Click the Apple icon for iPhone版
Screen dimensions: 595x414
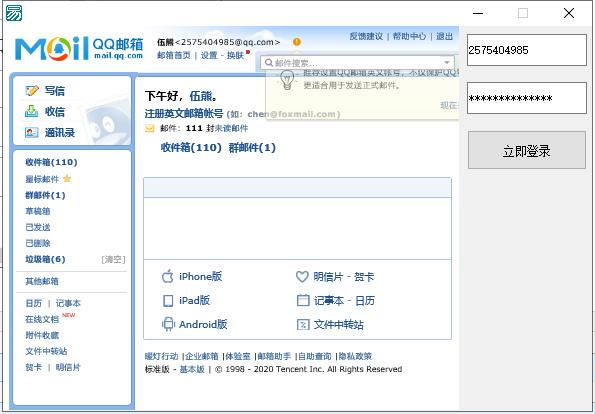pos(167,276)
